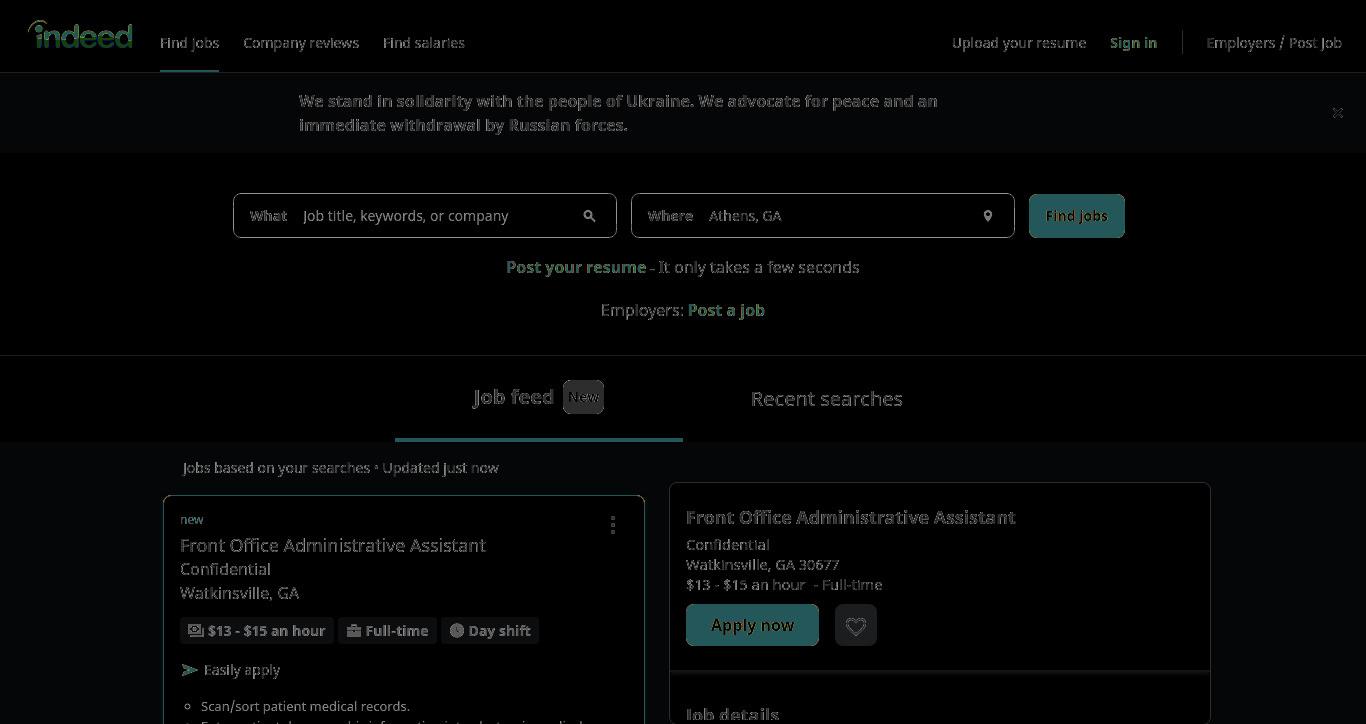Image resolution: width=1366 pixels, height=724 pixels.
Task: Save job with the heart icon
Action: coord(855,625)
